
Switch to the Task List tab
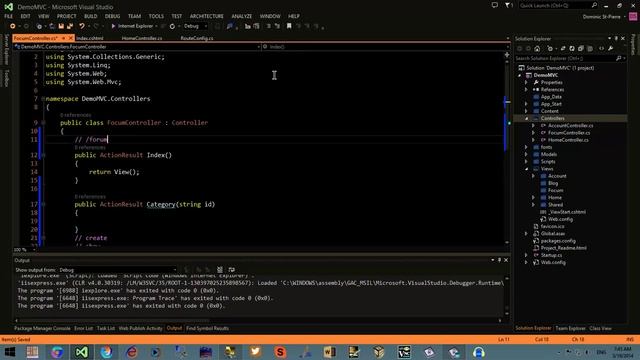click(x=106, y=329)
